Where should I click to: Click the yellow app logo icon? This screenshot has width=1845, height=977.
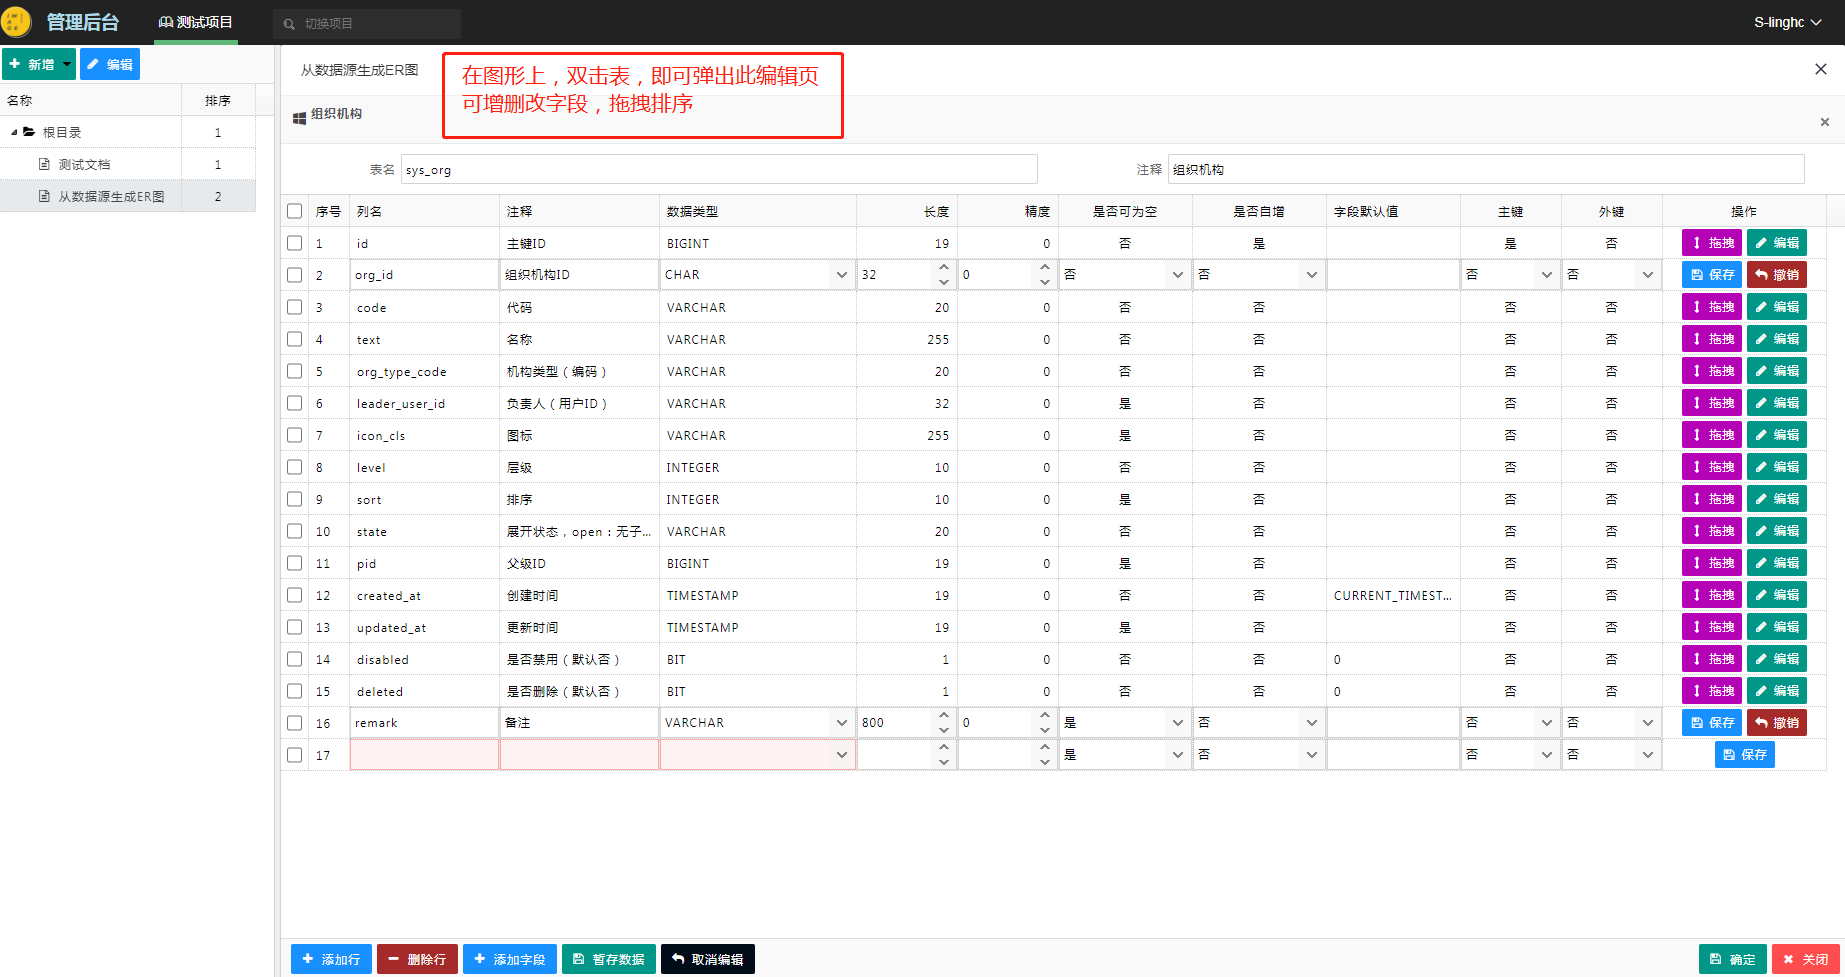click(x=16, y=21)
